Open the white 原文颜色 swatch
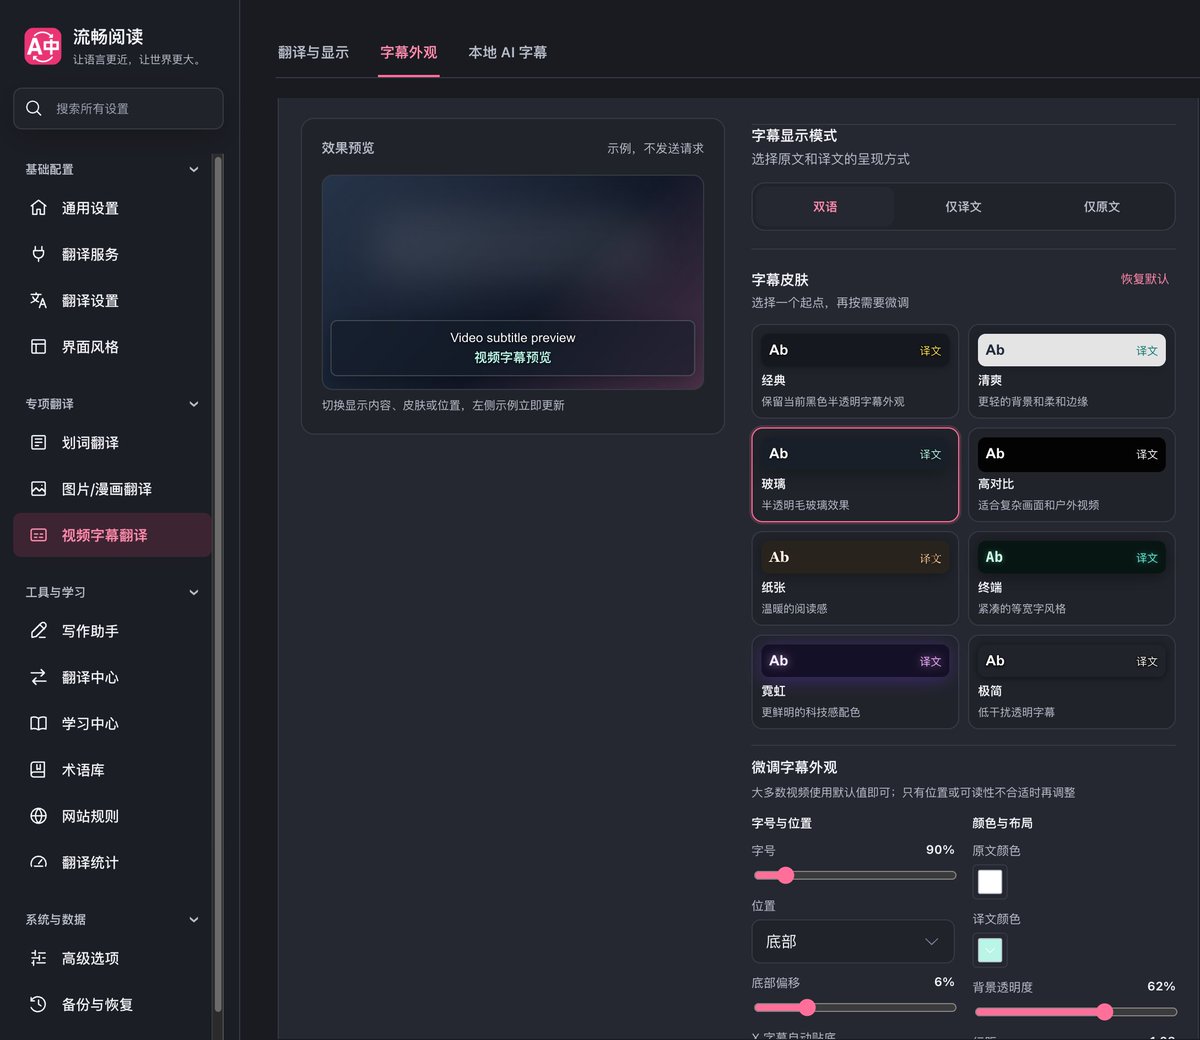This screenshot has height=1040, width=1200. point(990,882)
